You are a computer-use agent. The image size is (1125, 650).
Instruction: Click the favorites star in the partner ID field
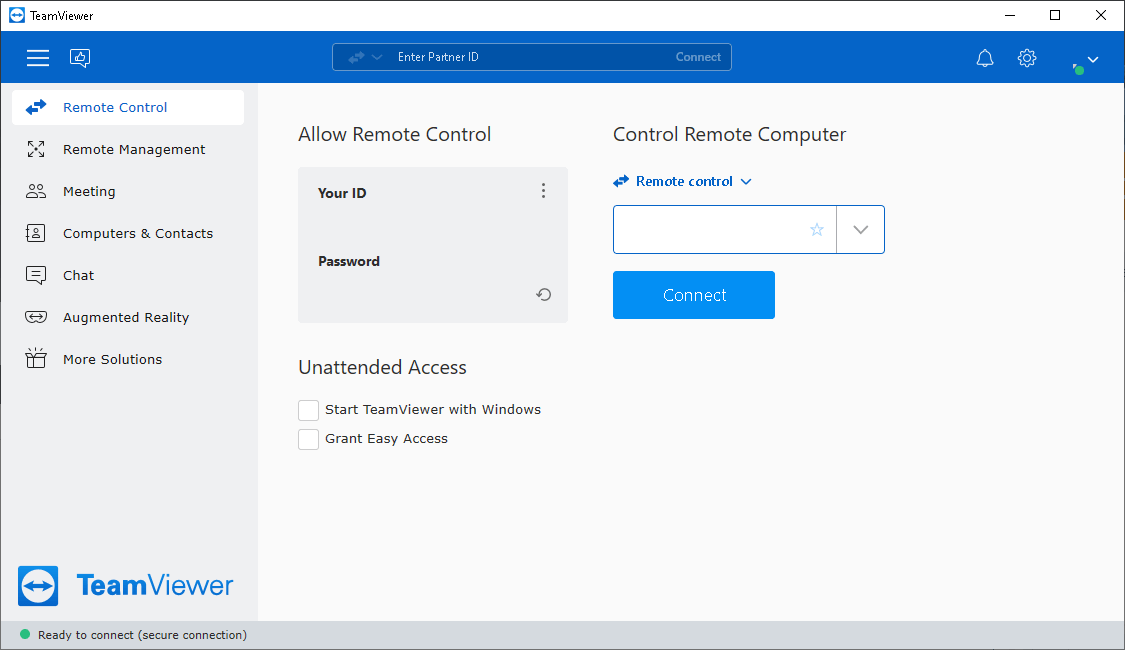click(x=816, y=230)
